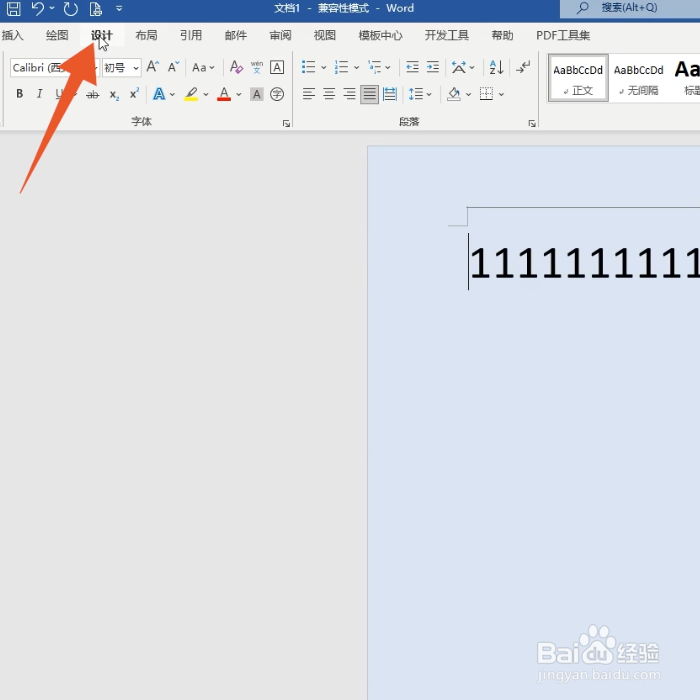Screen dimensions: 700x700
Task: Open the 布局 ribbon tab
Action: pos(146,35)
